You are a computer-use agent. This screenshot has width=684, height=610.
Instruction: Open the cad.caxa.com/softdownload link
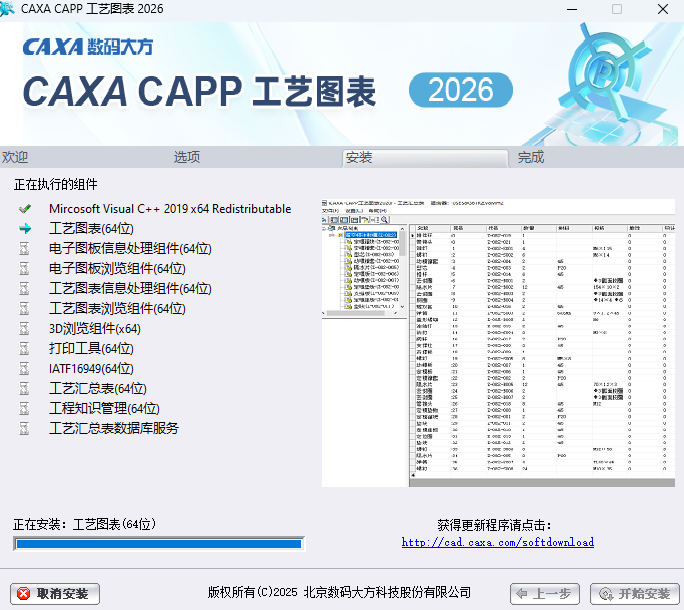498,542
